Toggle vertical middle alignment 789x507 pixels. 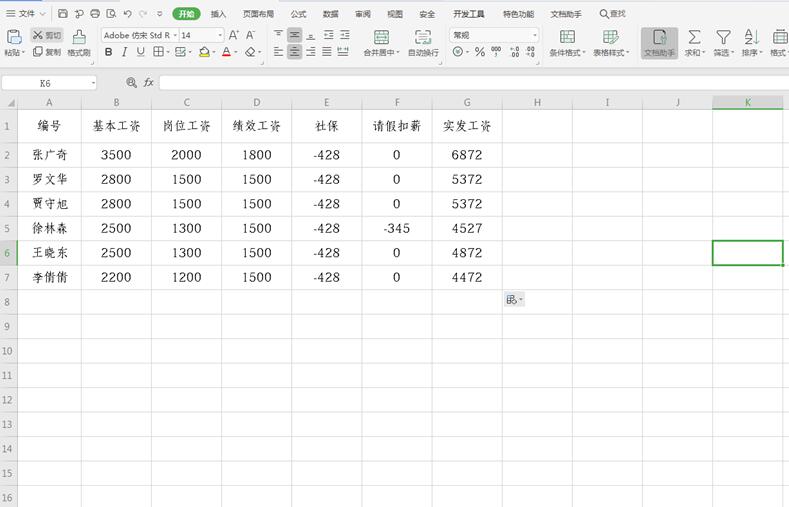[294, 35]
